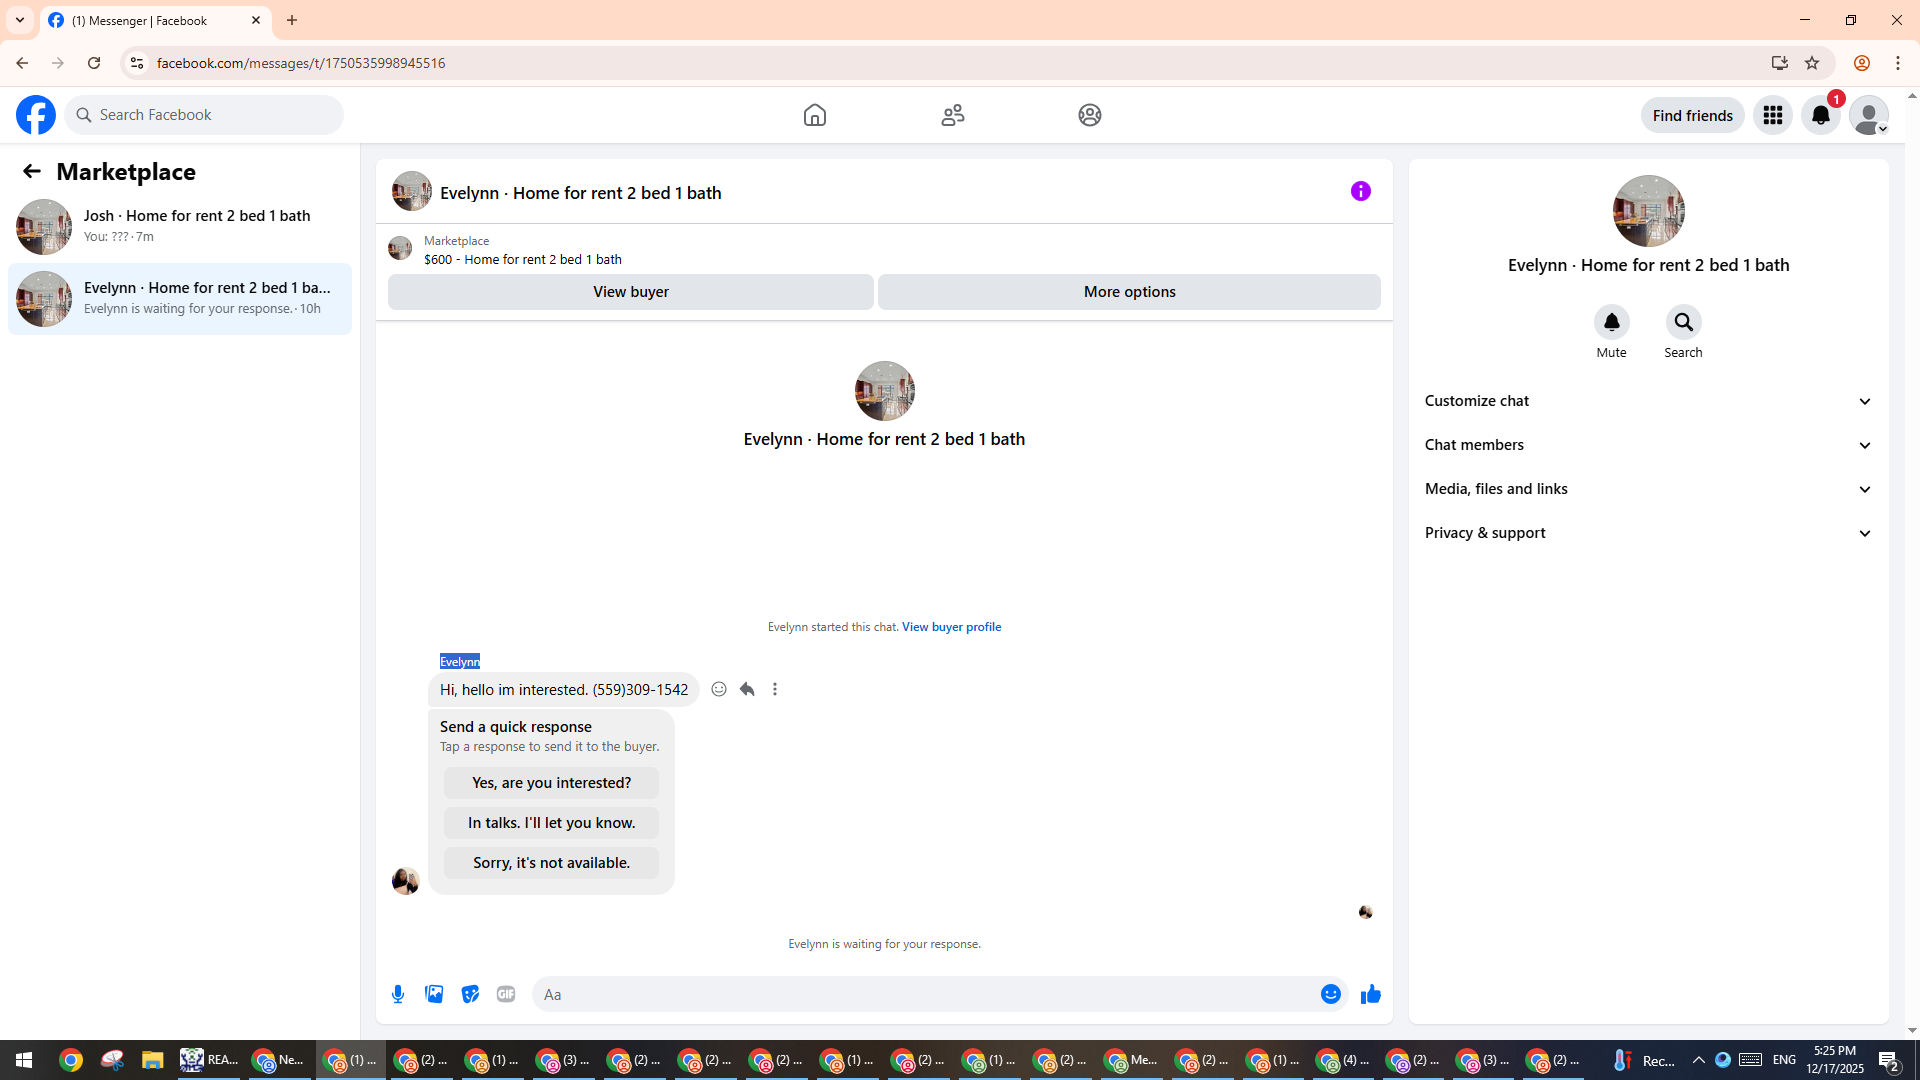Viewport: 1920px width, 1080px height.
Task: Open the Friends tab in top navigation
Action: click(952, 115)
